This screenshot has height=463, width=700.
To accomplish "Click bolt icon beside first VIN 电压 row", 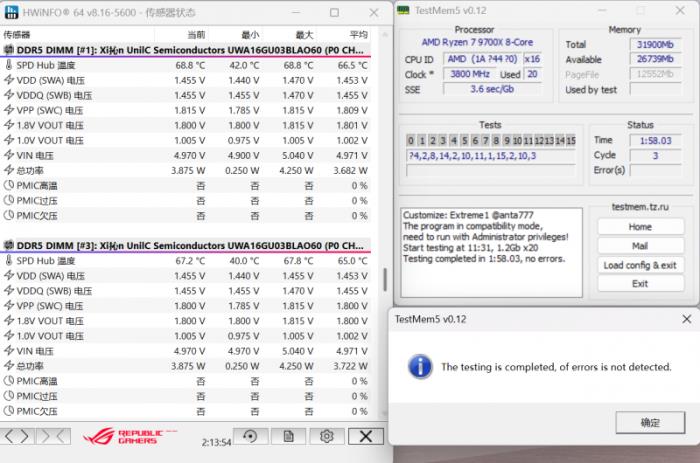I will (8, 155).
